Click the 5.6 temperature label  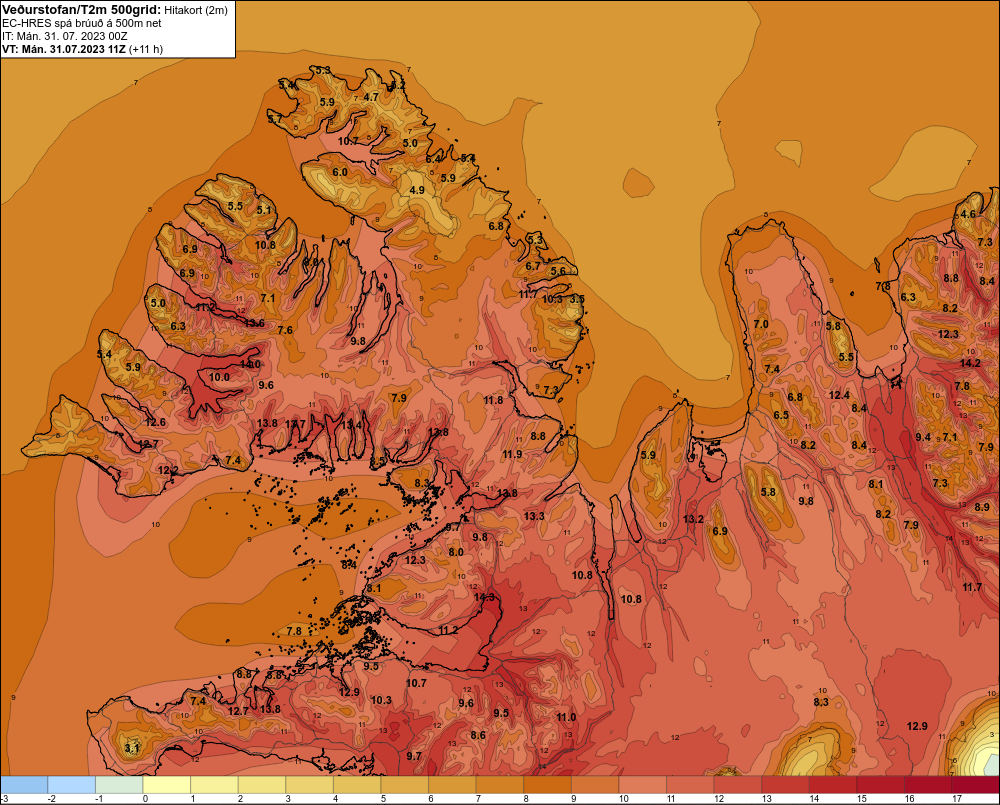point(558,270)
